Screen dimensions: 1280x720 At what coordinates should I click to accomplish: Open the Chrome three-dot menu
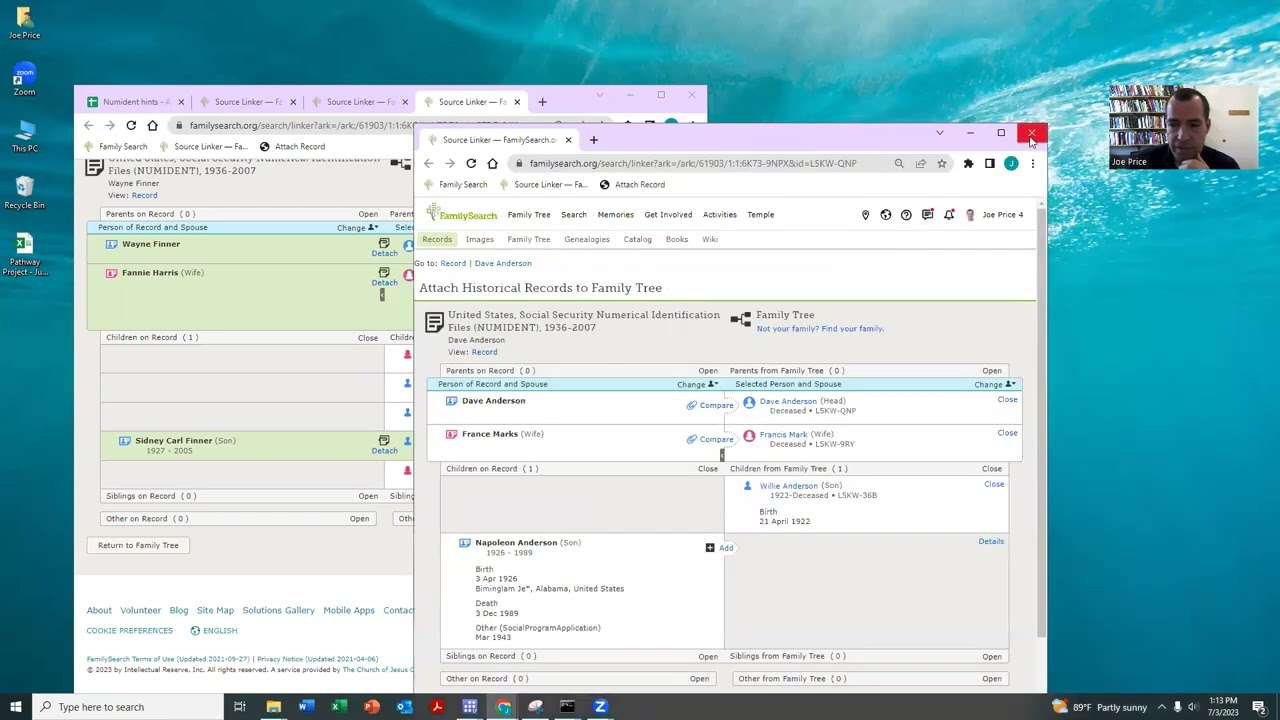[x=1032, y=164]
